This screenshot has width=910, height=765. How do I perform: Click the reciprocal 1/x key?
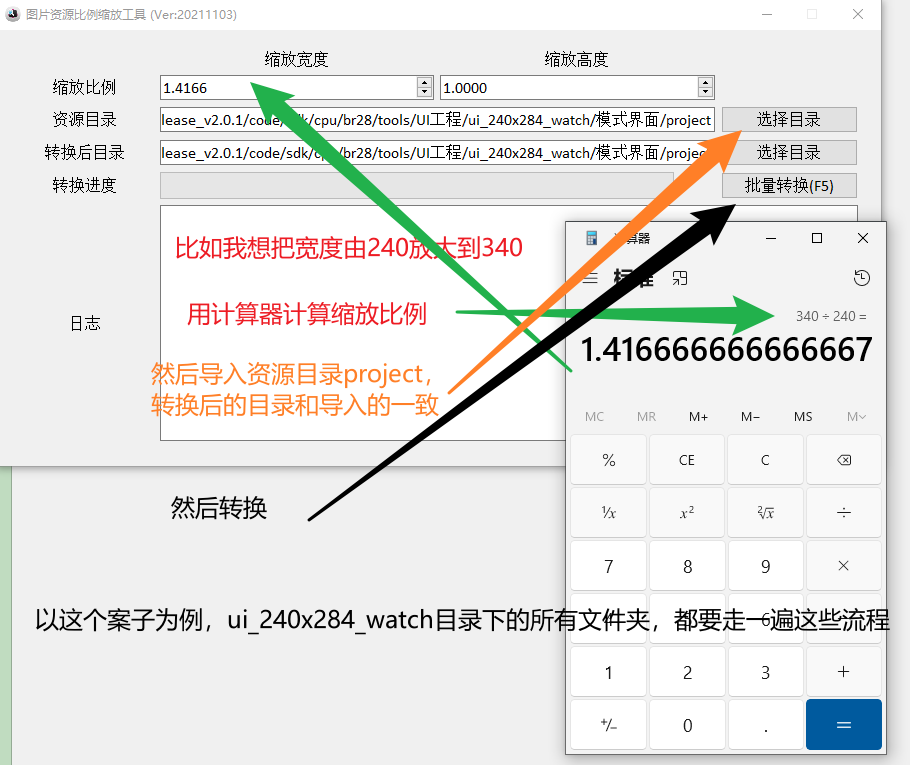click(608, 513)
